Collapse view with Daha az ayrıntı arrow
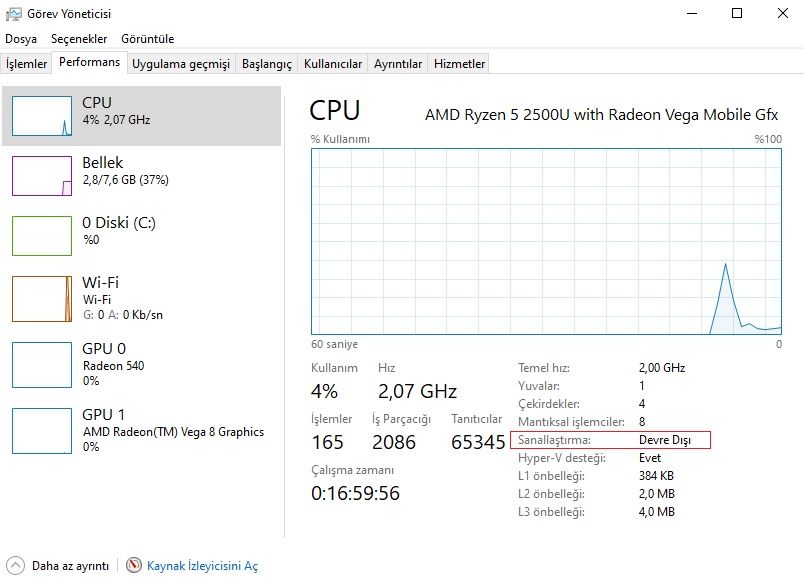The image size is (804, 588). click(16, 566)
